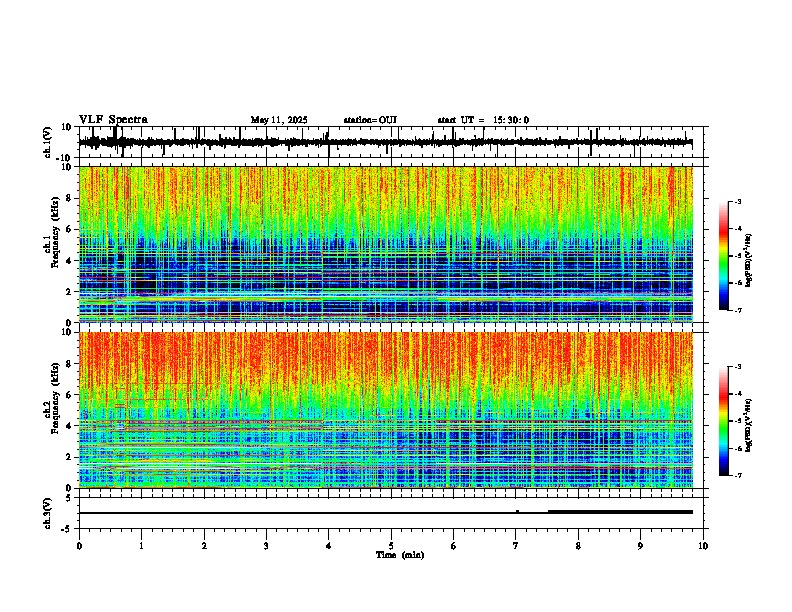The height and width of the screenshot is (612, 792).
Task: Click the "VLF Spectra" plot title
Action: coord(113,119)
